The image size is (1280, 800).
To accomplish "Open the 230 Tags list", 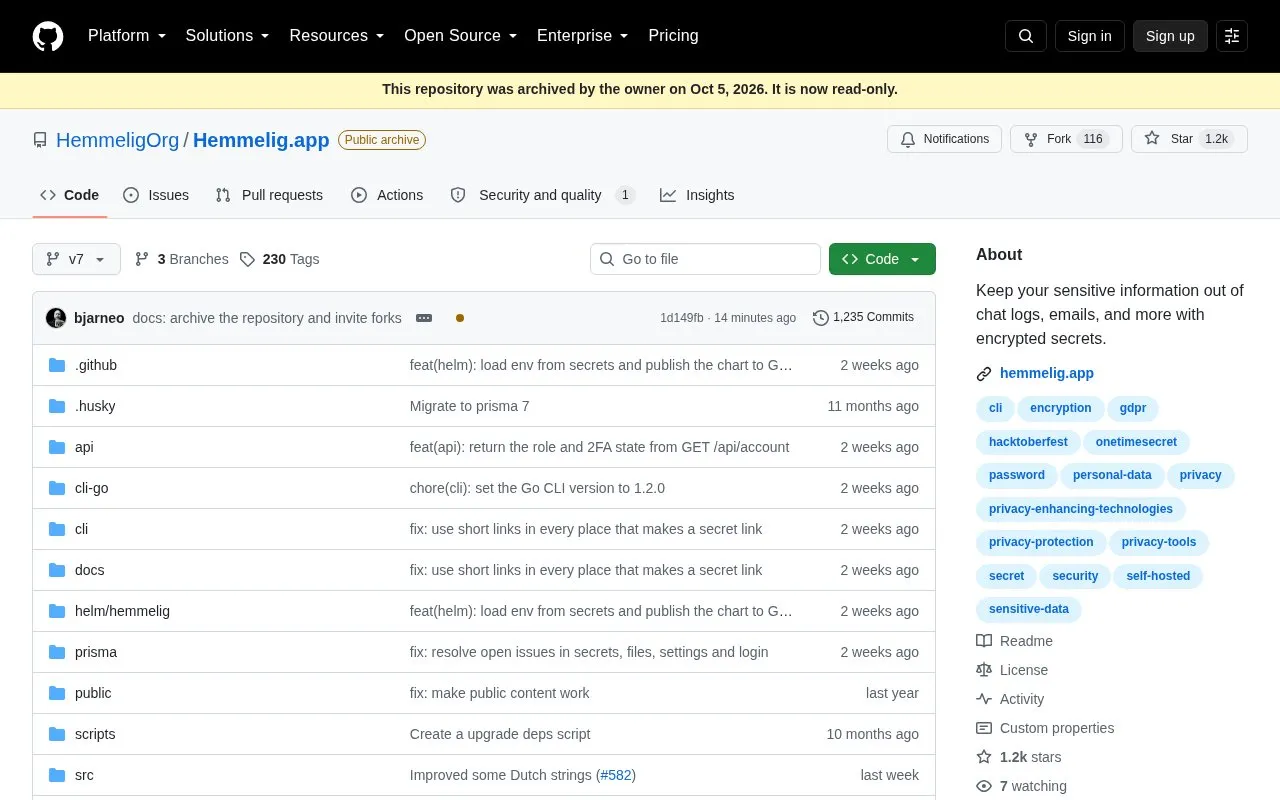I will 279,259.
